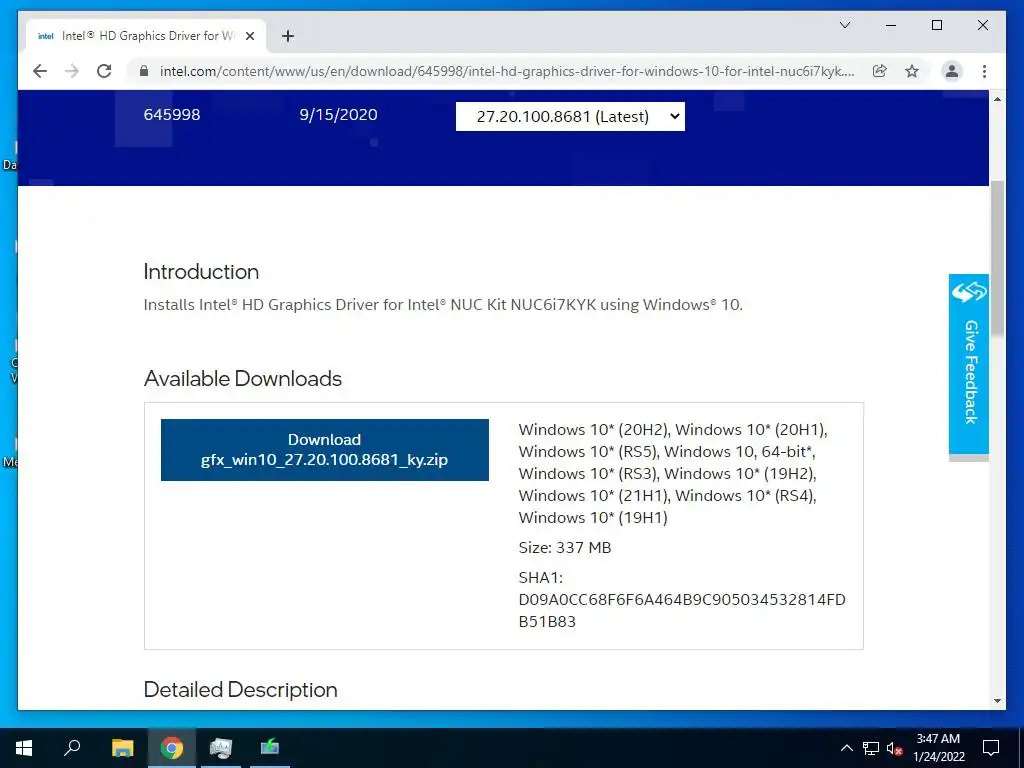The height and width of the screenshot is (768, 1024).
Task: Click the address bar URL
Action: pos(506,71)
